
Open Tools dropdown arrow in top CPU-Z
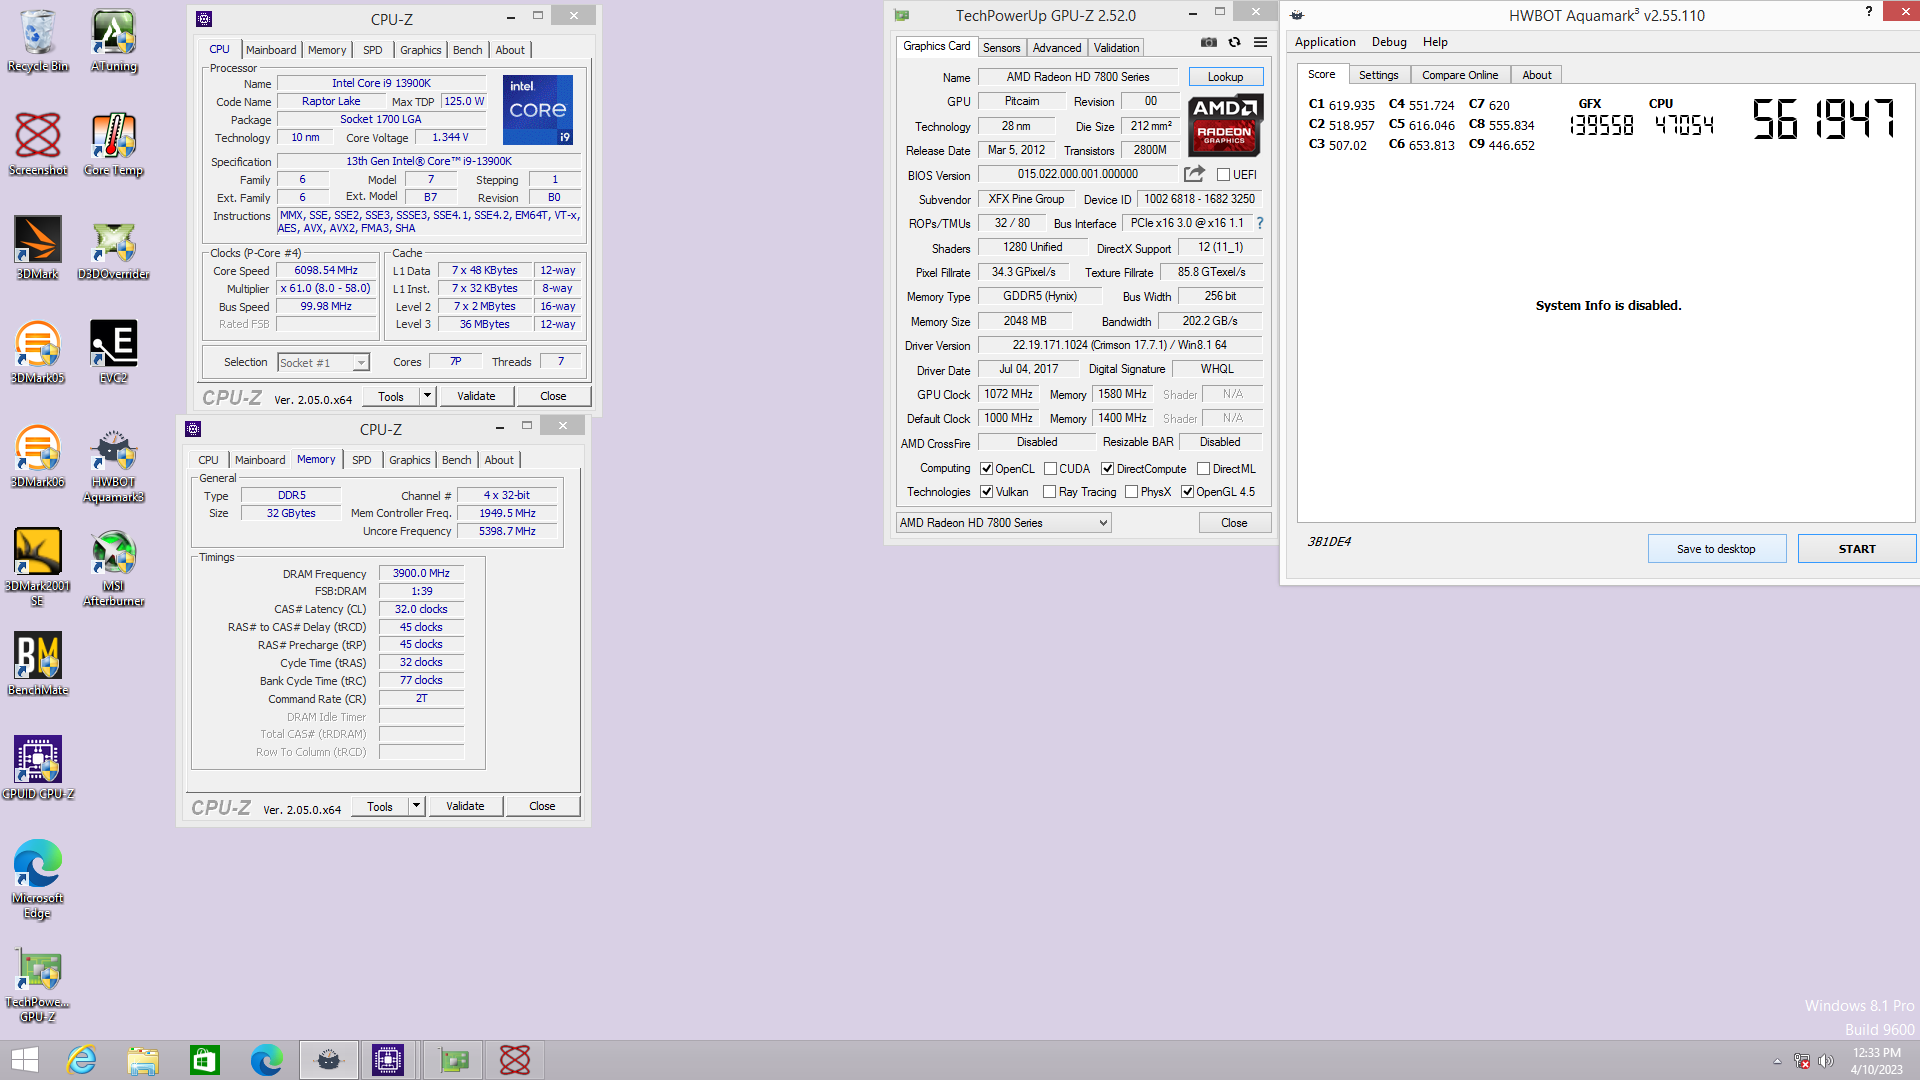coord(427,396)
